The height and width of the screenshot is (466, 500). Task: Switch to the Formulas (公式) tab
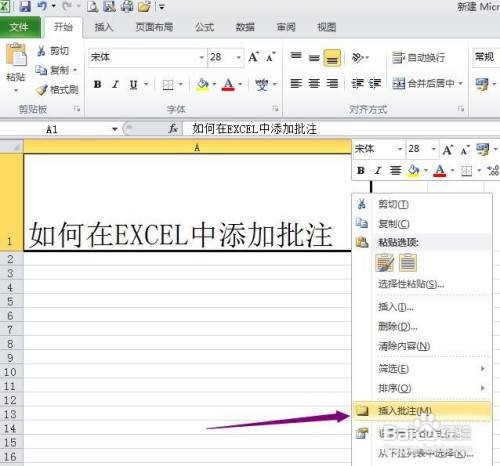click(204, 27)
